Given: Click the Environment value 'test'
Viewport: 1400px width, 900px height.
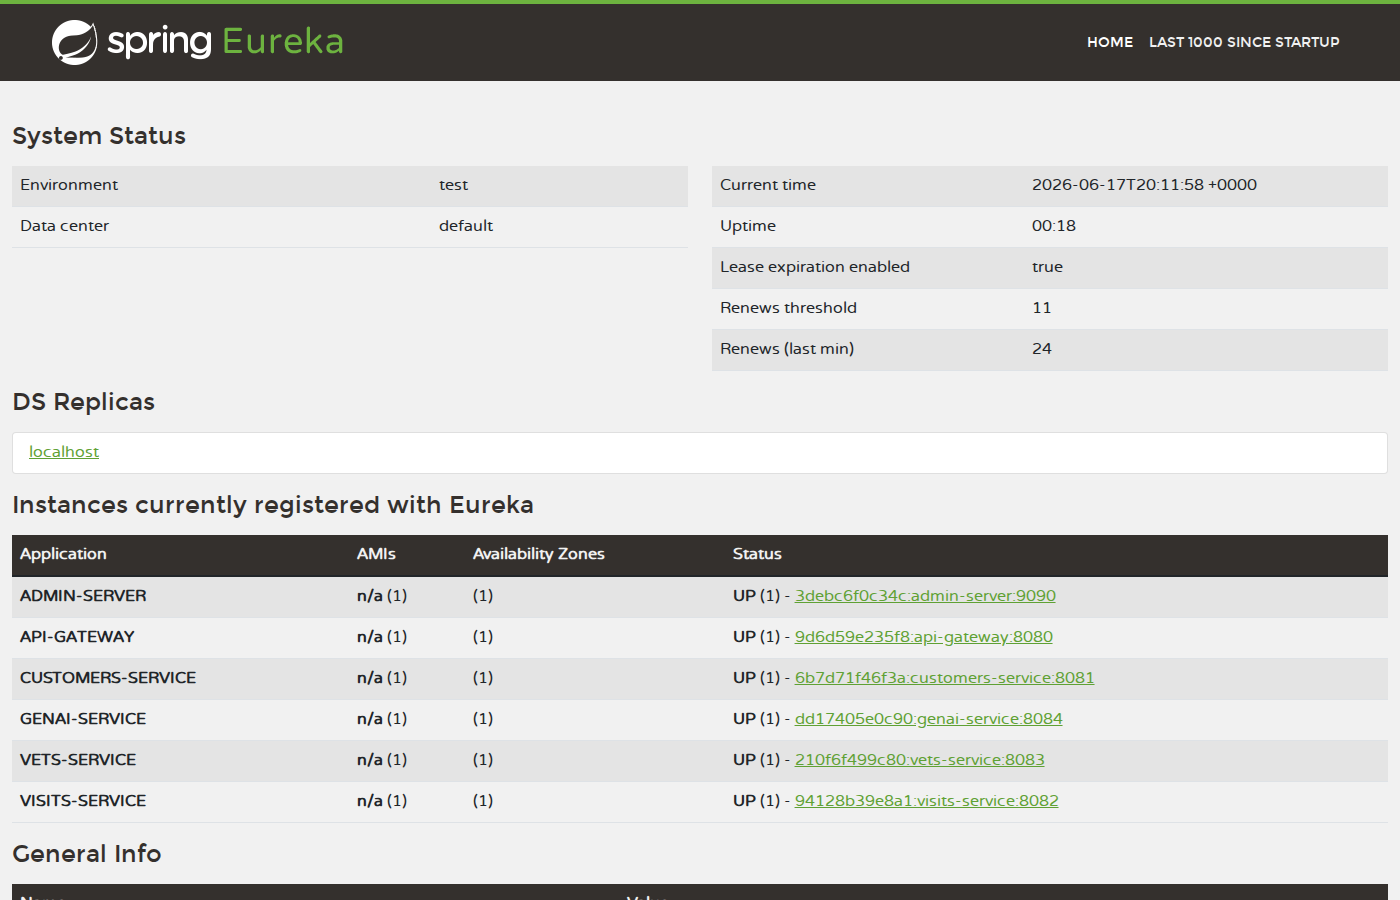Looking at the screenshot, I should [453, 185].
